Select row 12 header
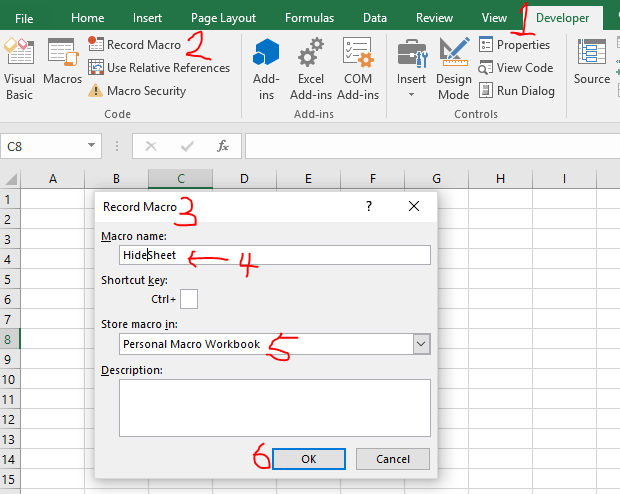Viewport: 620px width, 494px height. click(9, 419)
